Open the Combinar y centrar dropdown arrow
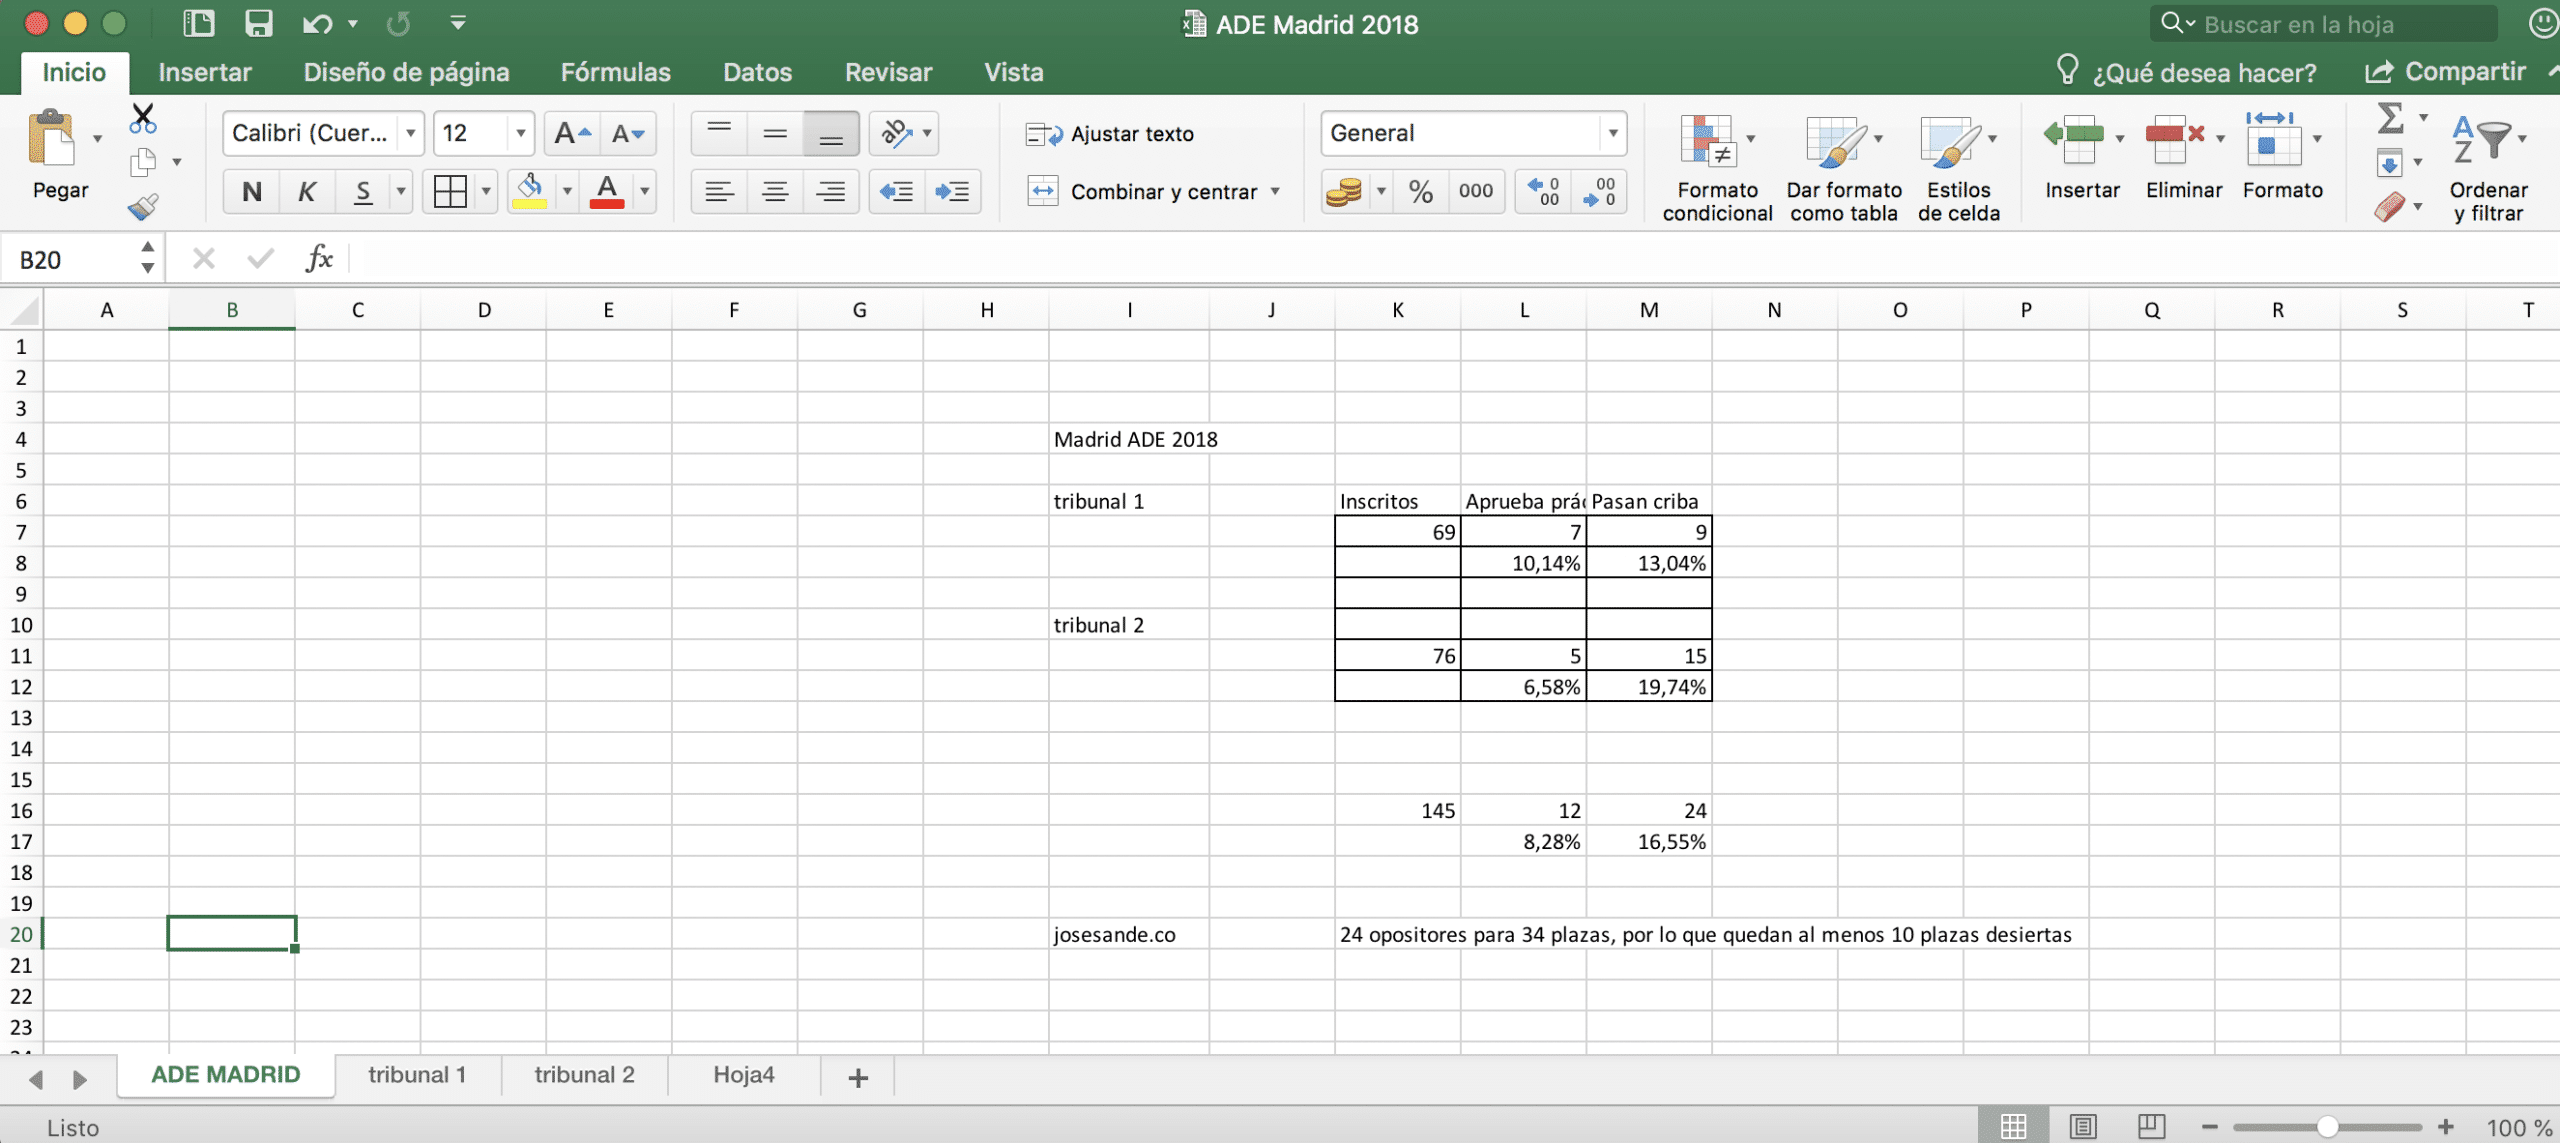The image size is (2560, 1143). 1275,190
